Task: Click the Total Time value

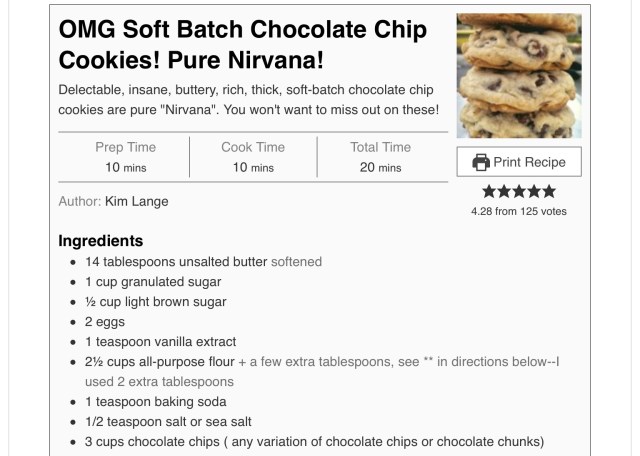Action: pos(381,167)
